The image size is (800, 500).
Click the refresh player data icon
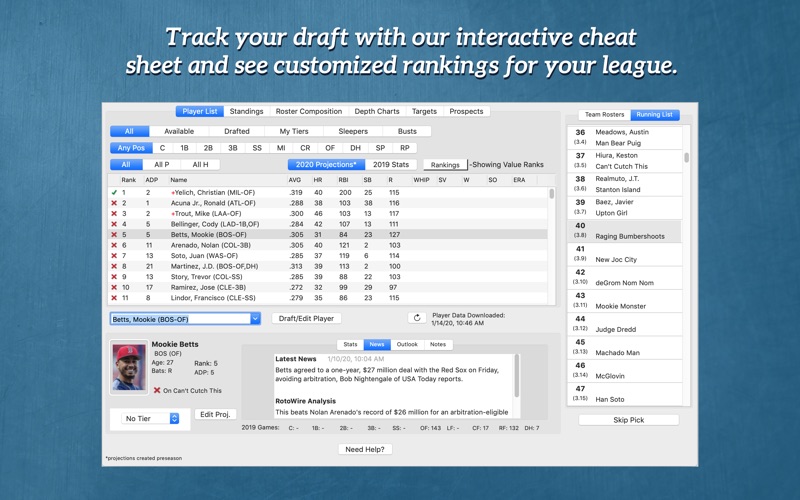click(417, 318)
